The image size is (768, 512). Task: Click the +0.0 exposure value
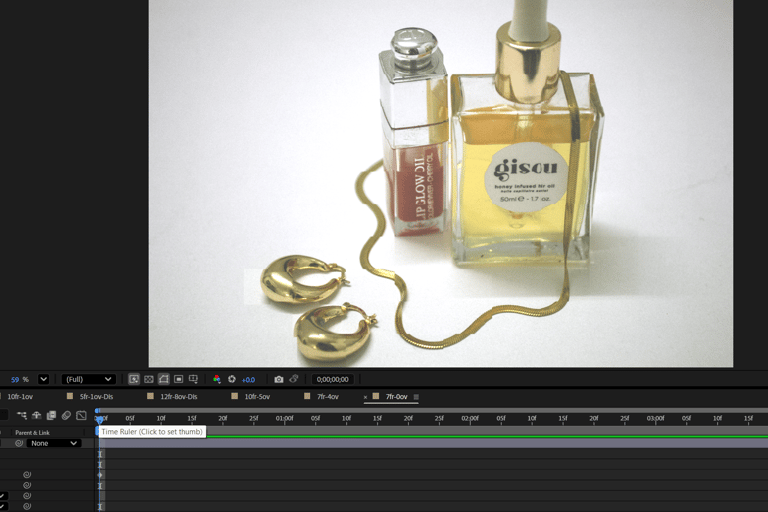pos(248,380)
